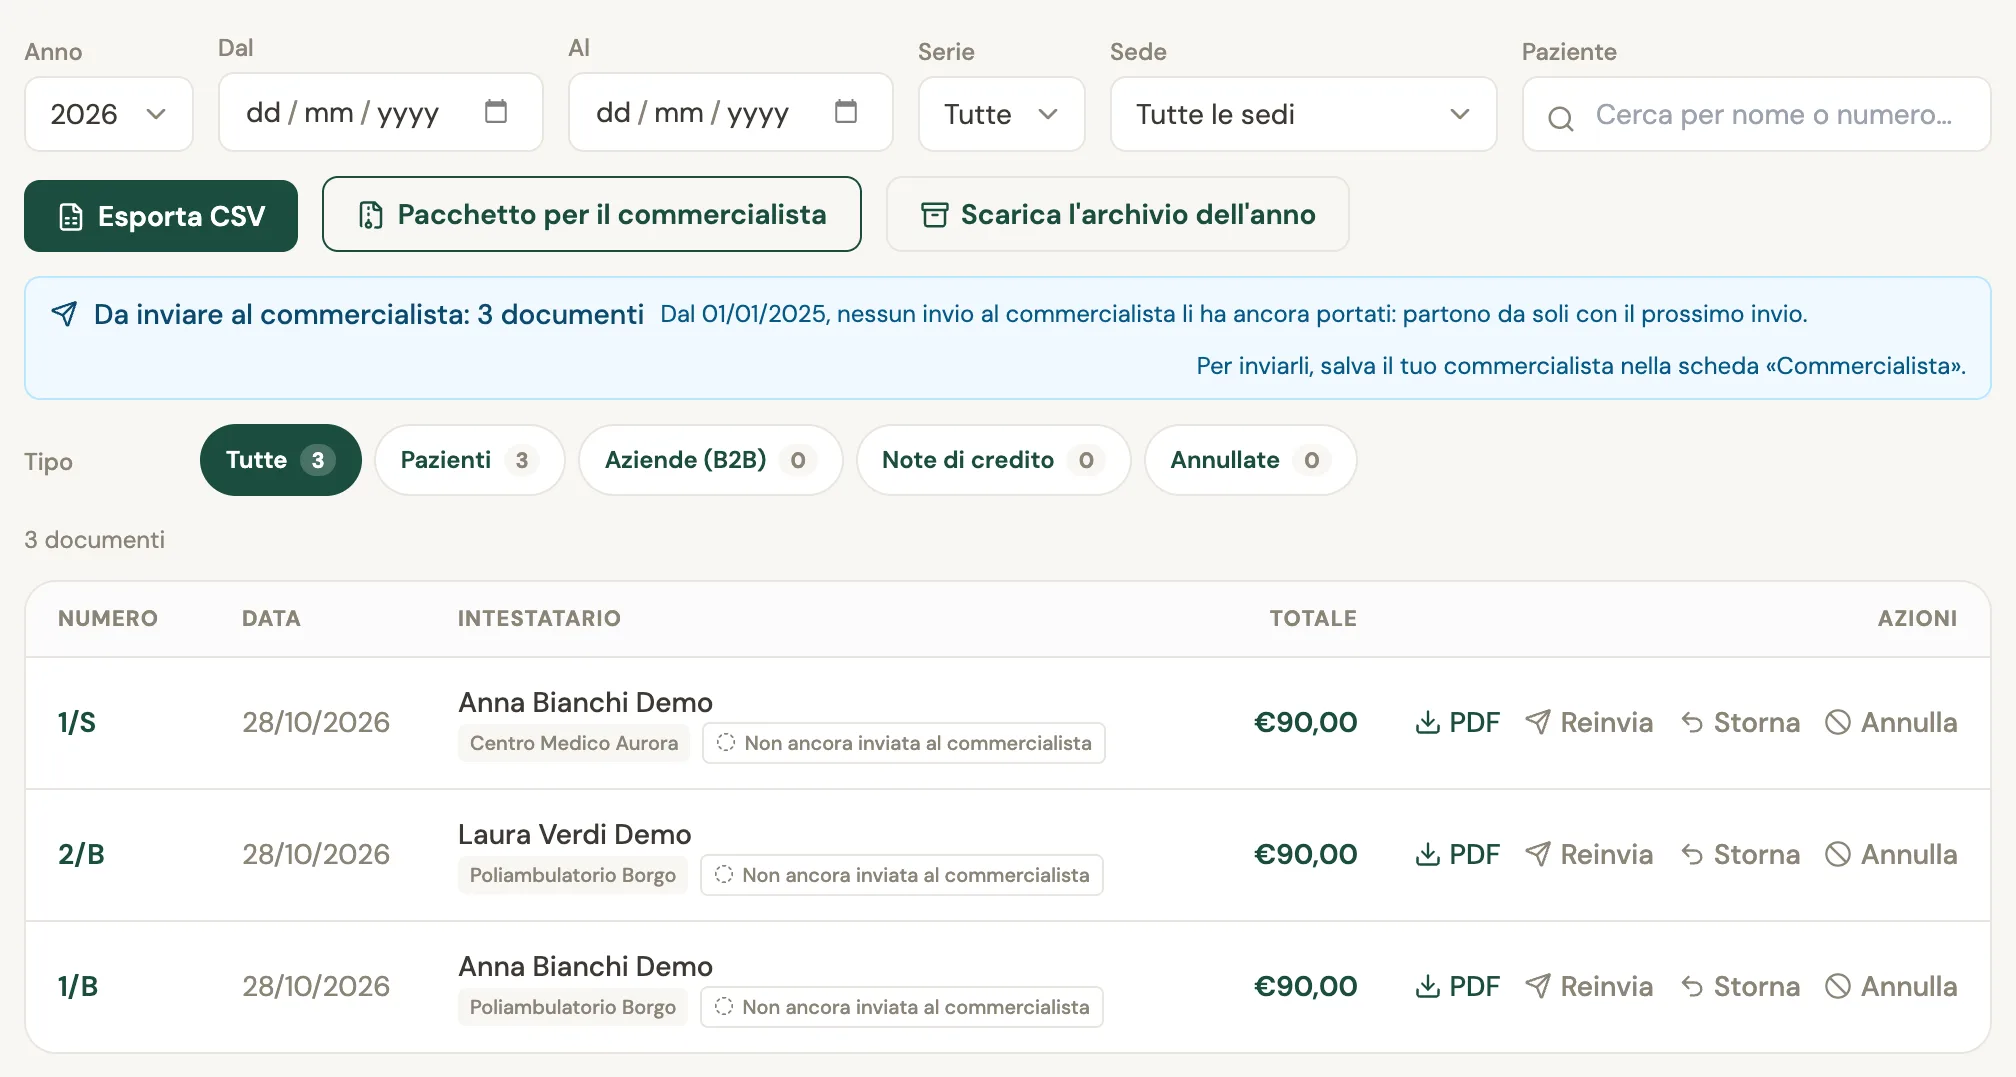Download PDF for invoice 1/S
Viewport: 2016px width, 1077px height.
pyautogui.click(x=1457, y=722)
